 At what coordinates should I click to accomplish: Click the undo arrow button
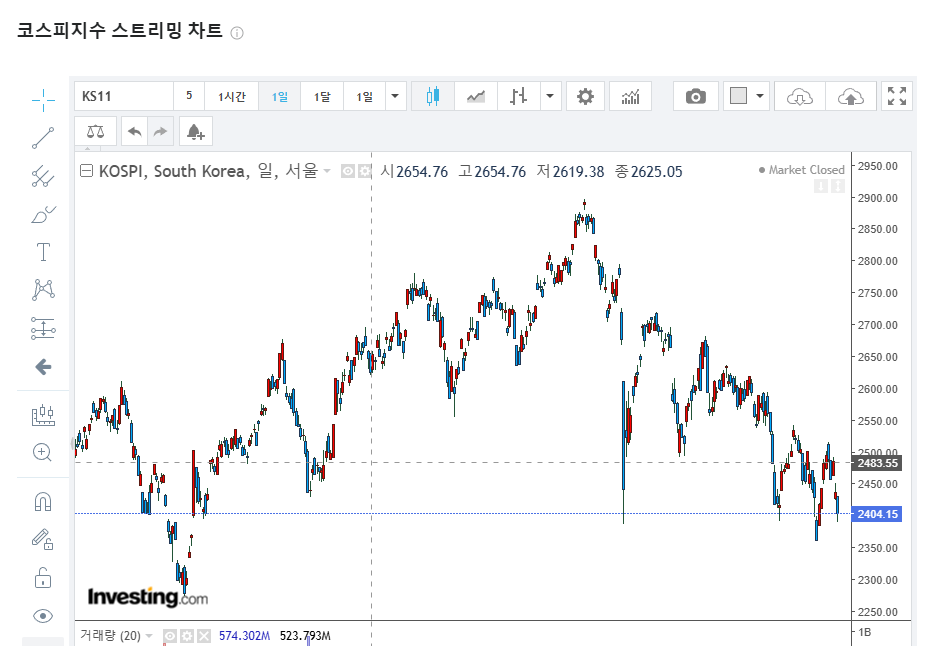click(134, 131)
